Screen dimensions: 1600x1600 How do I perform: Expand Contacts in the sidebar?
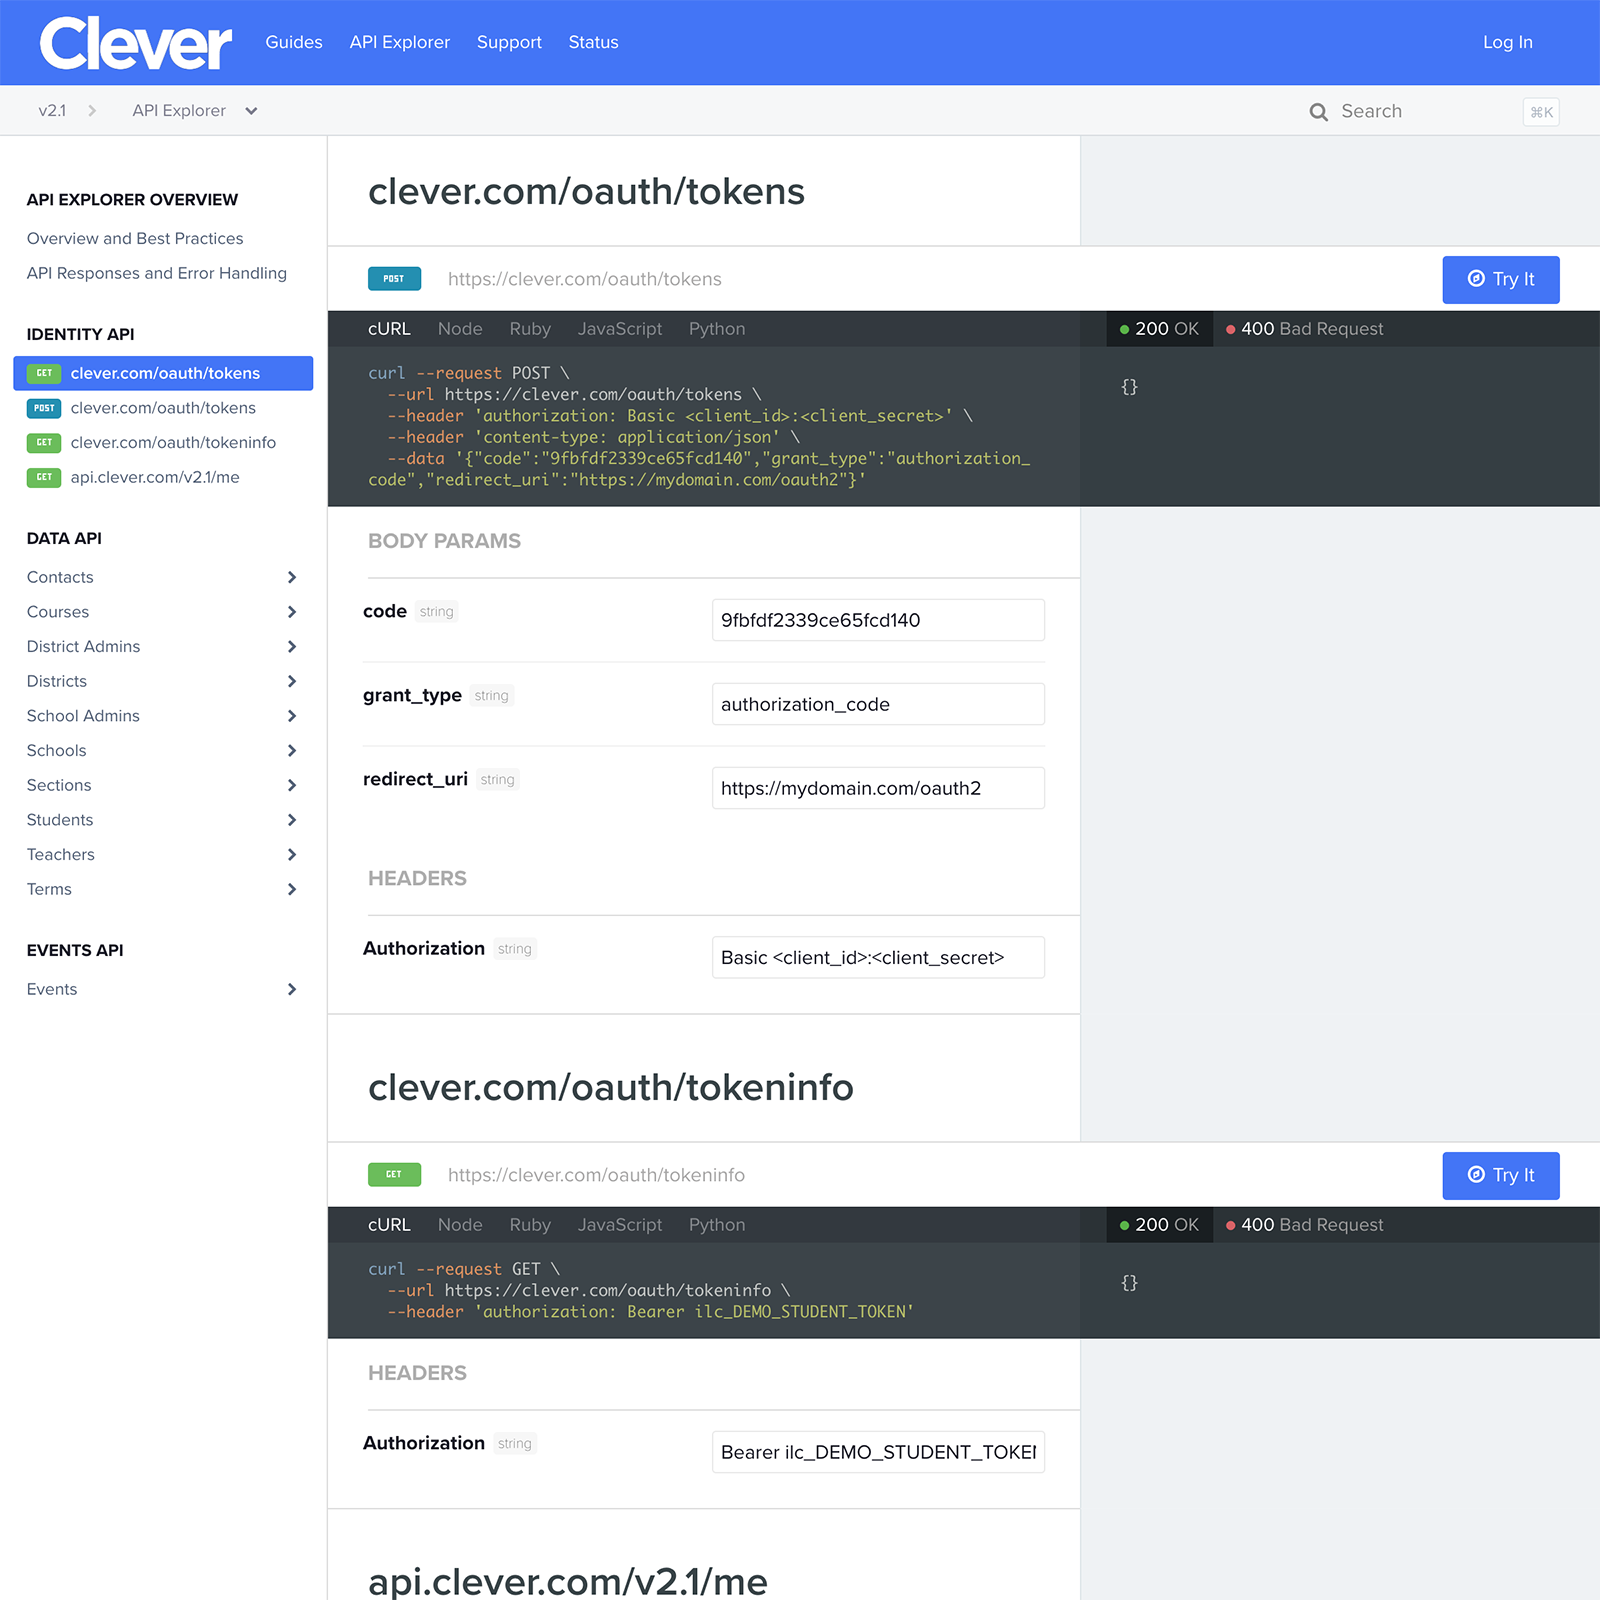click(x=292, y=577)
